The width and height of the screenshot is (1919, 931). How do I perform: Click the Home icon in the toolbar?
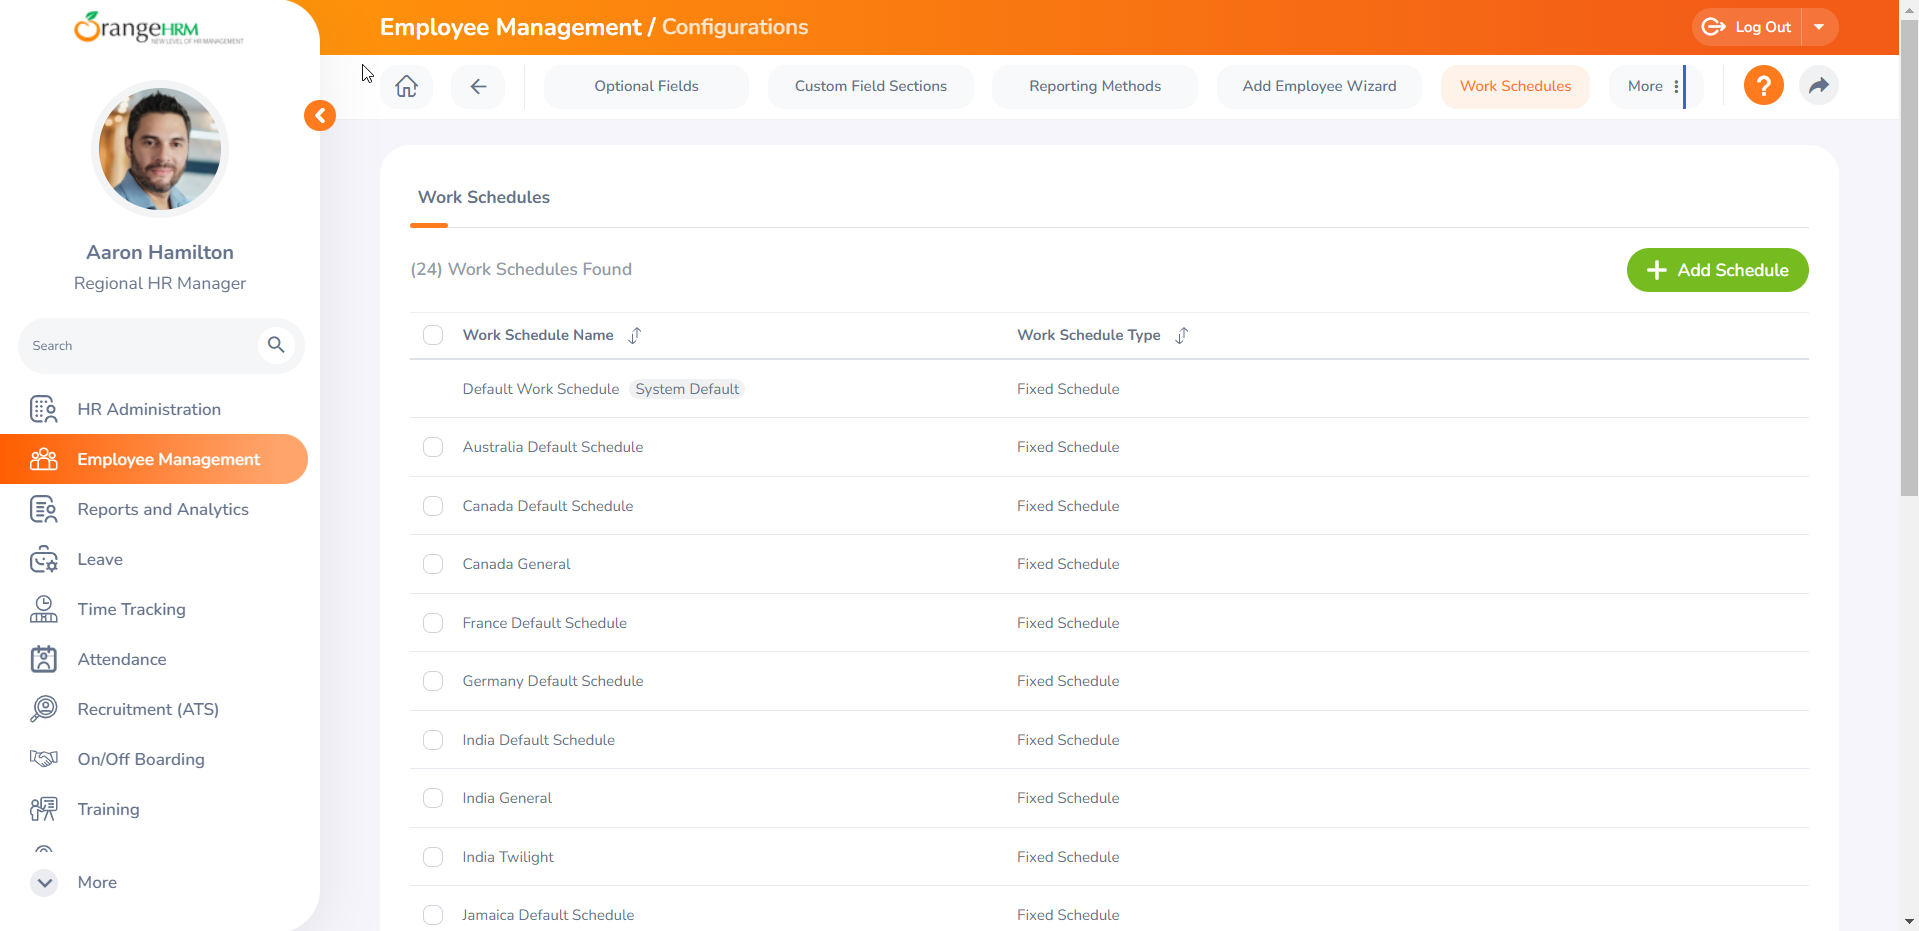coord(406,86)
